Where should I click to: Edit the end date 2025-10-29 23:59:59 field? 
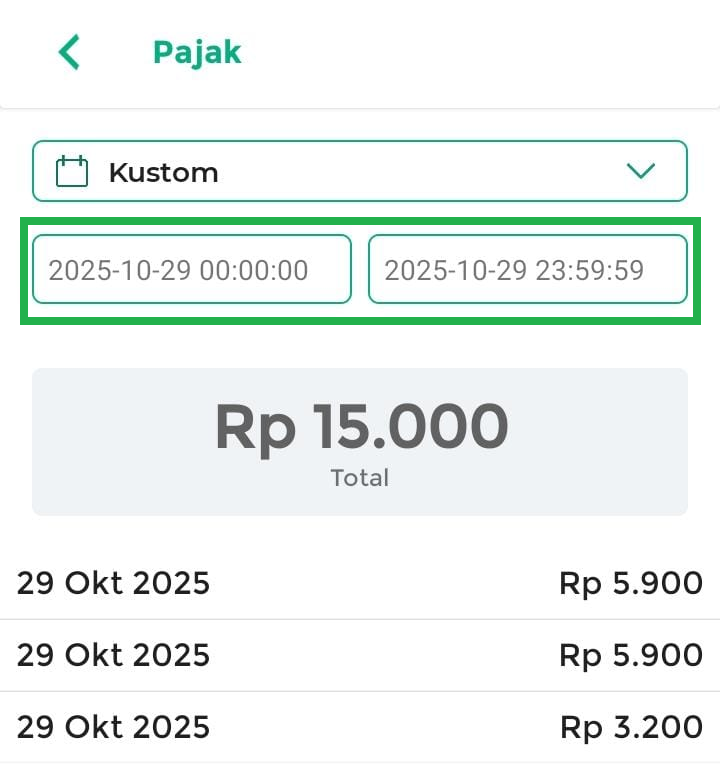[x=528, y=269]
